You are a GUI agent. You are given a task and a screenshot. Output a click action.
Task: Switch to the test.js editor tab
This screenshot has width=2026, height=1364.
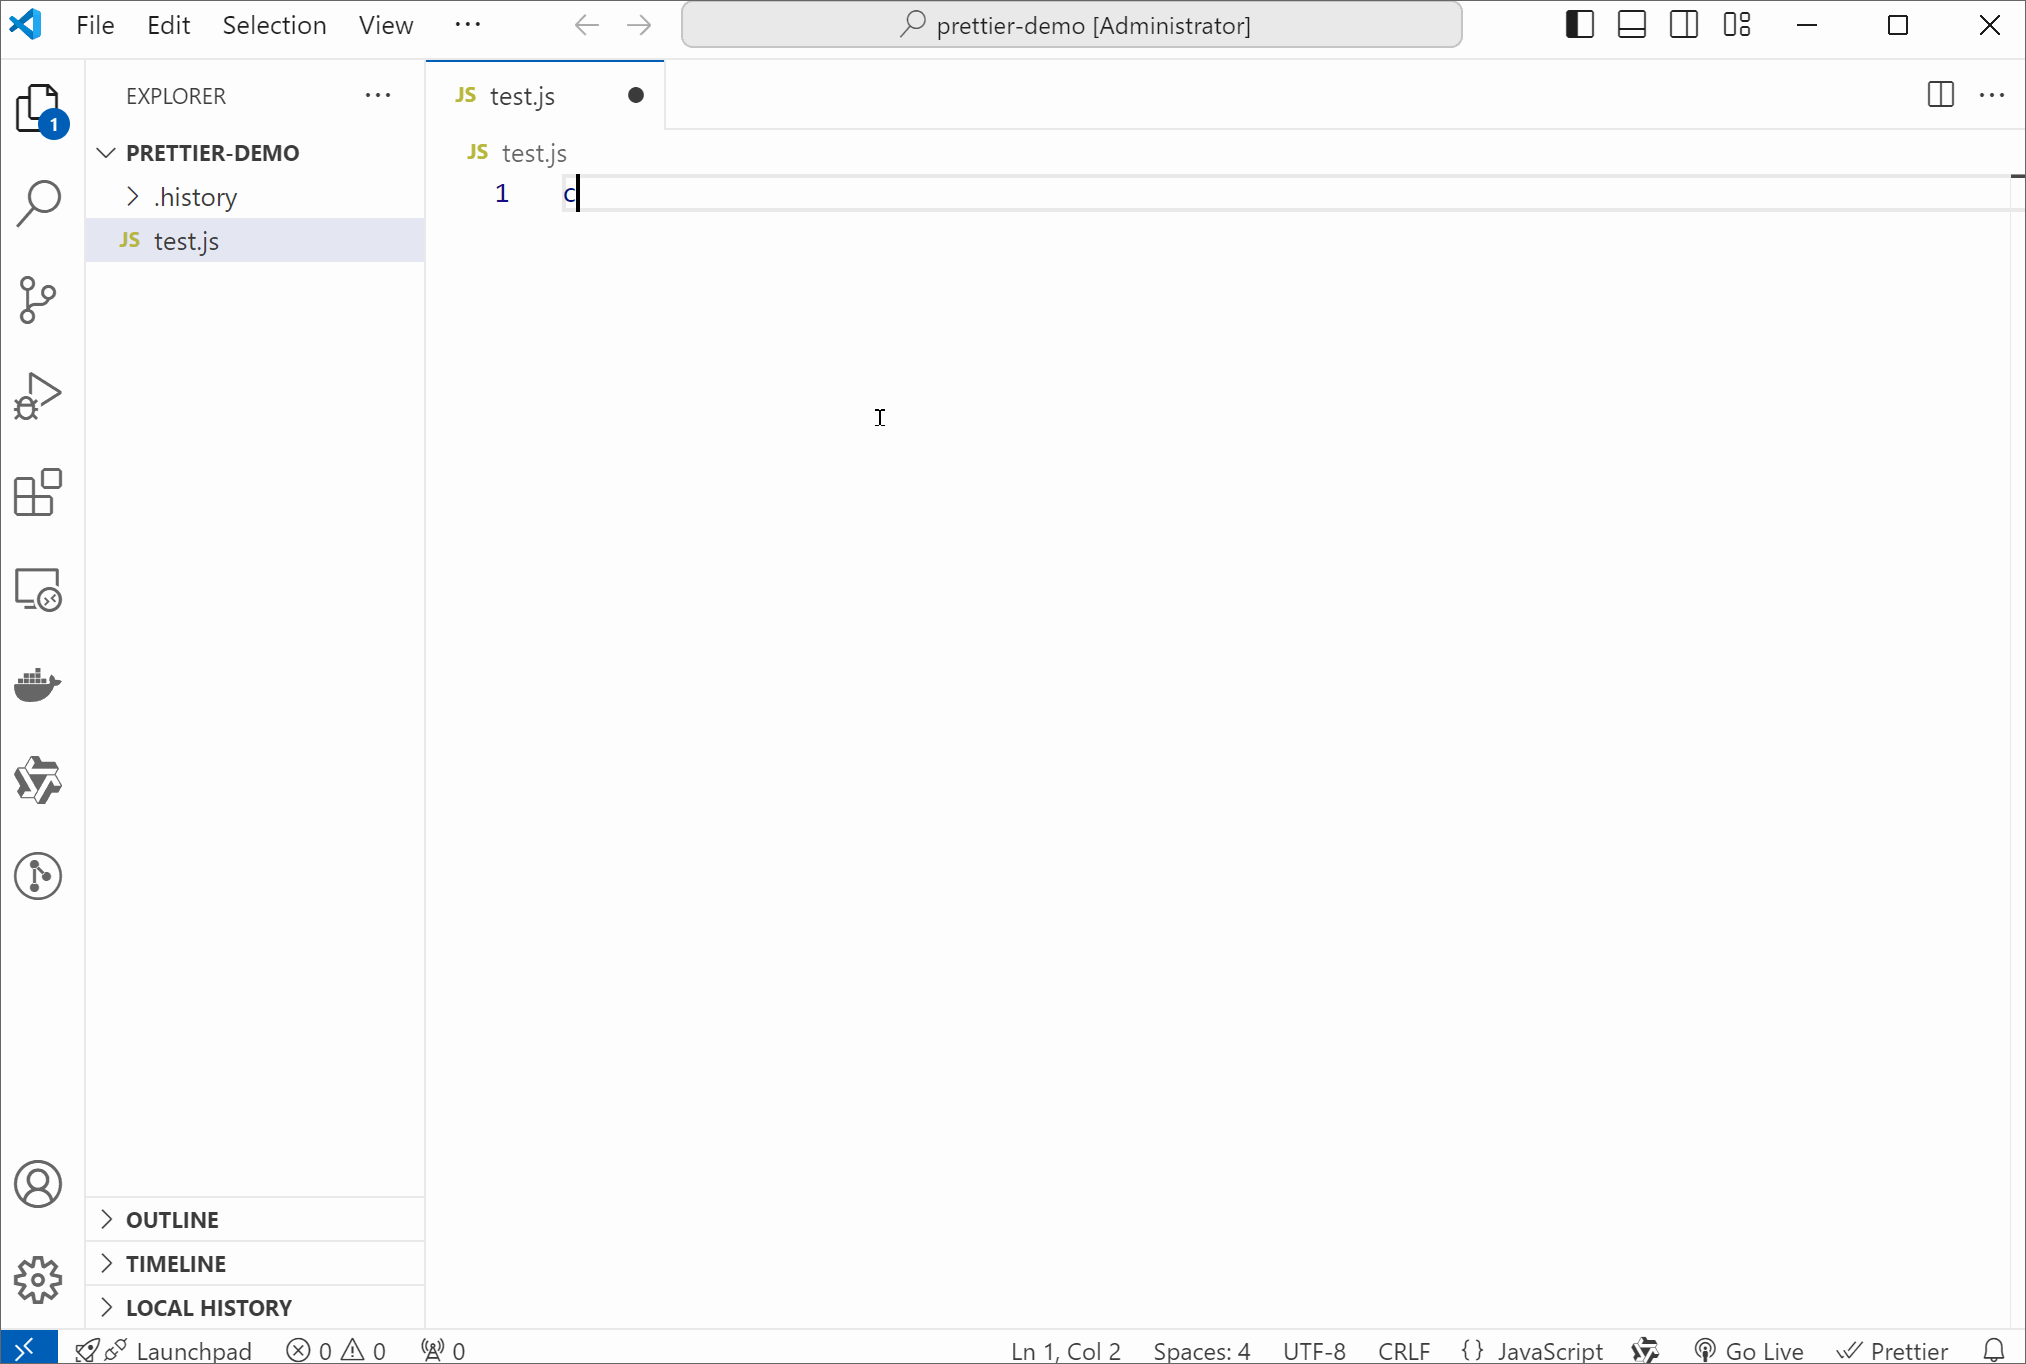524,95
